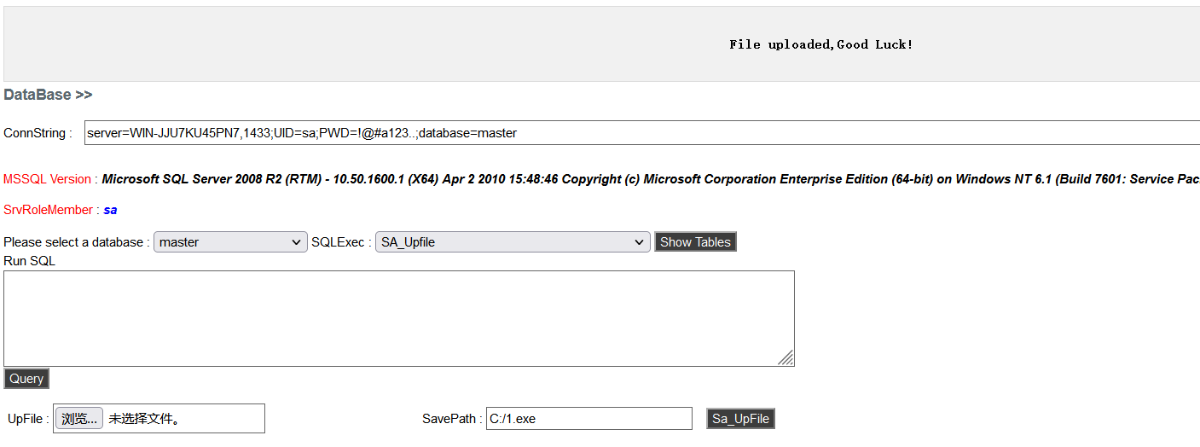
Task: Focus the Run SQL text area
Action: point(398,318)
